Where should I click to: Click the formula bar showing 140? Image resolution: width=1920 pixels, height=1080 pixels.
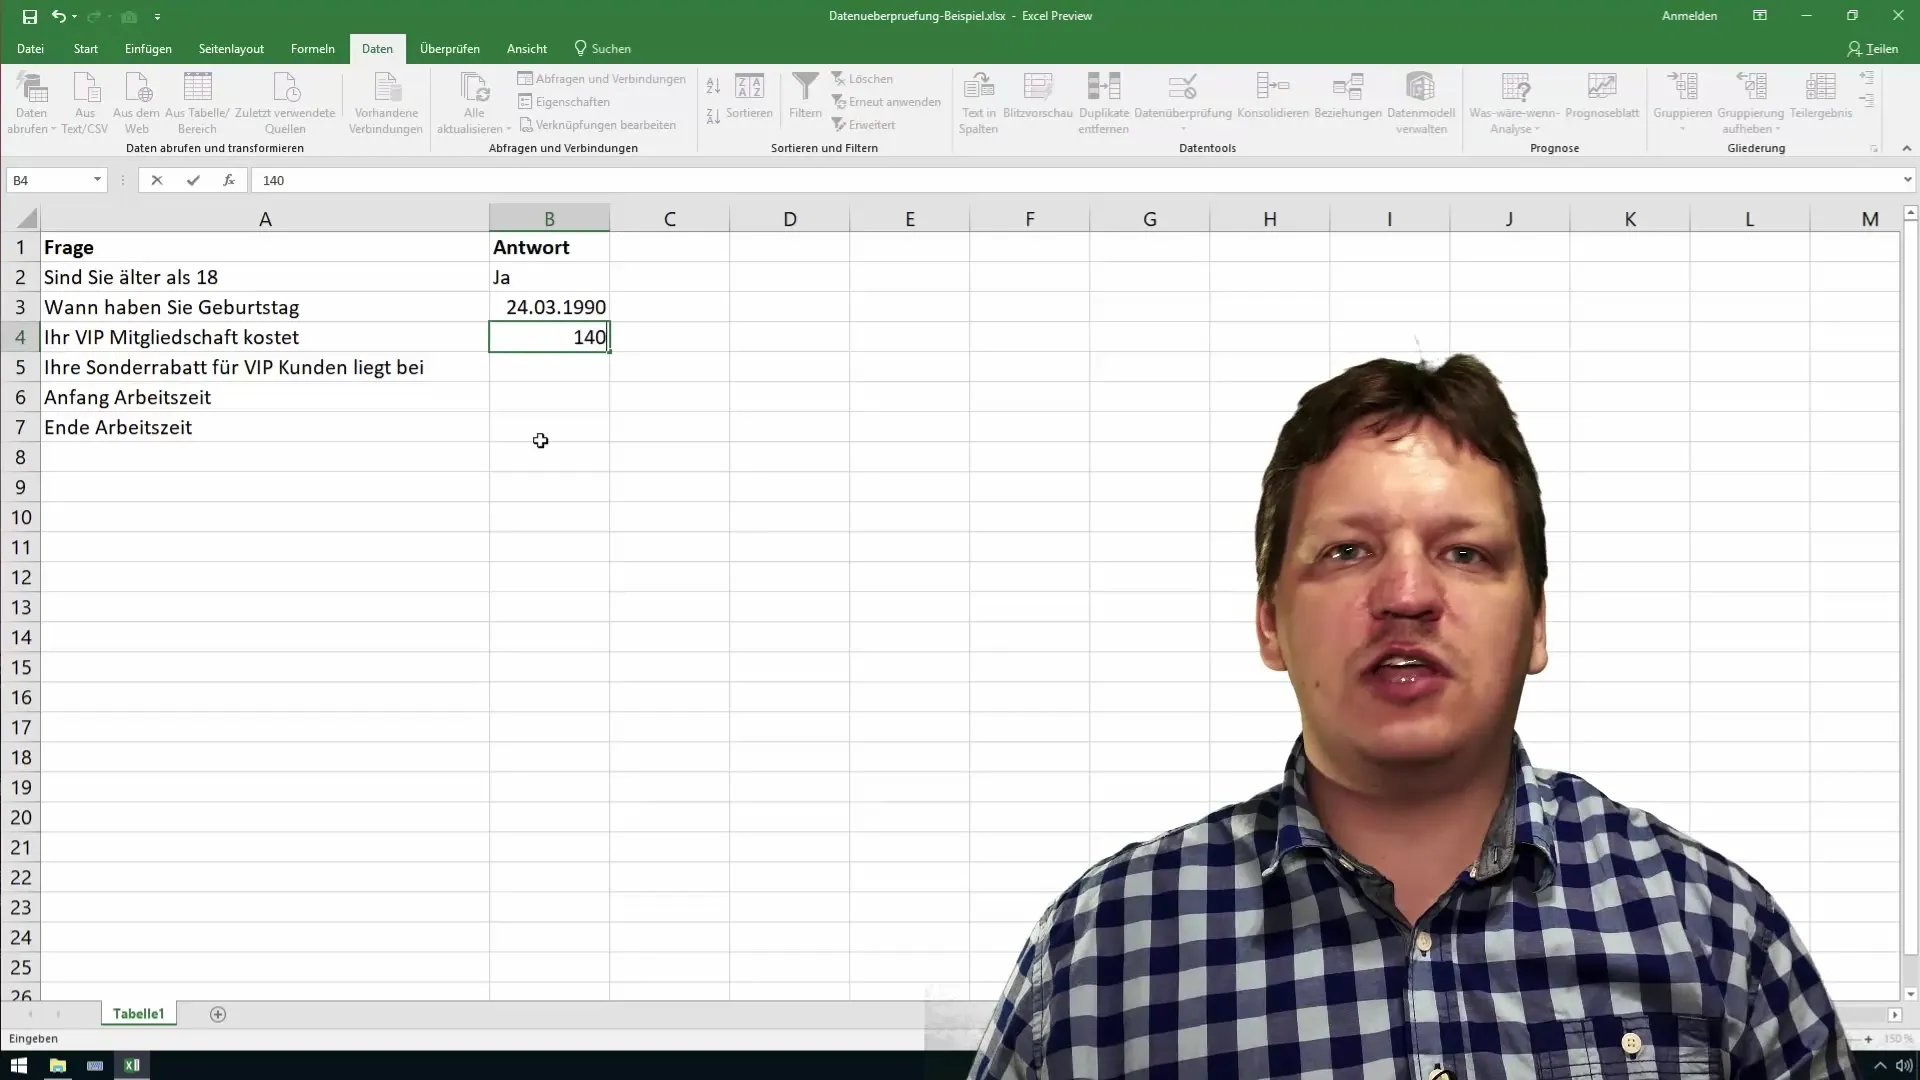[x=1075, y=180]
